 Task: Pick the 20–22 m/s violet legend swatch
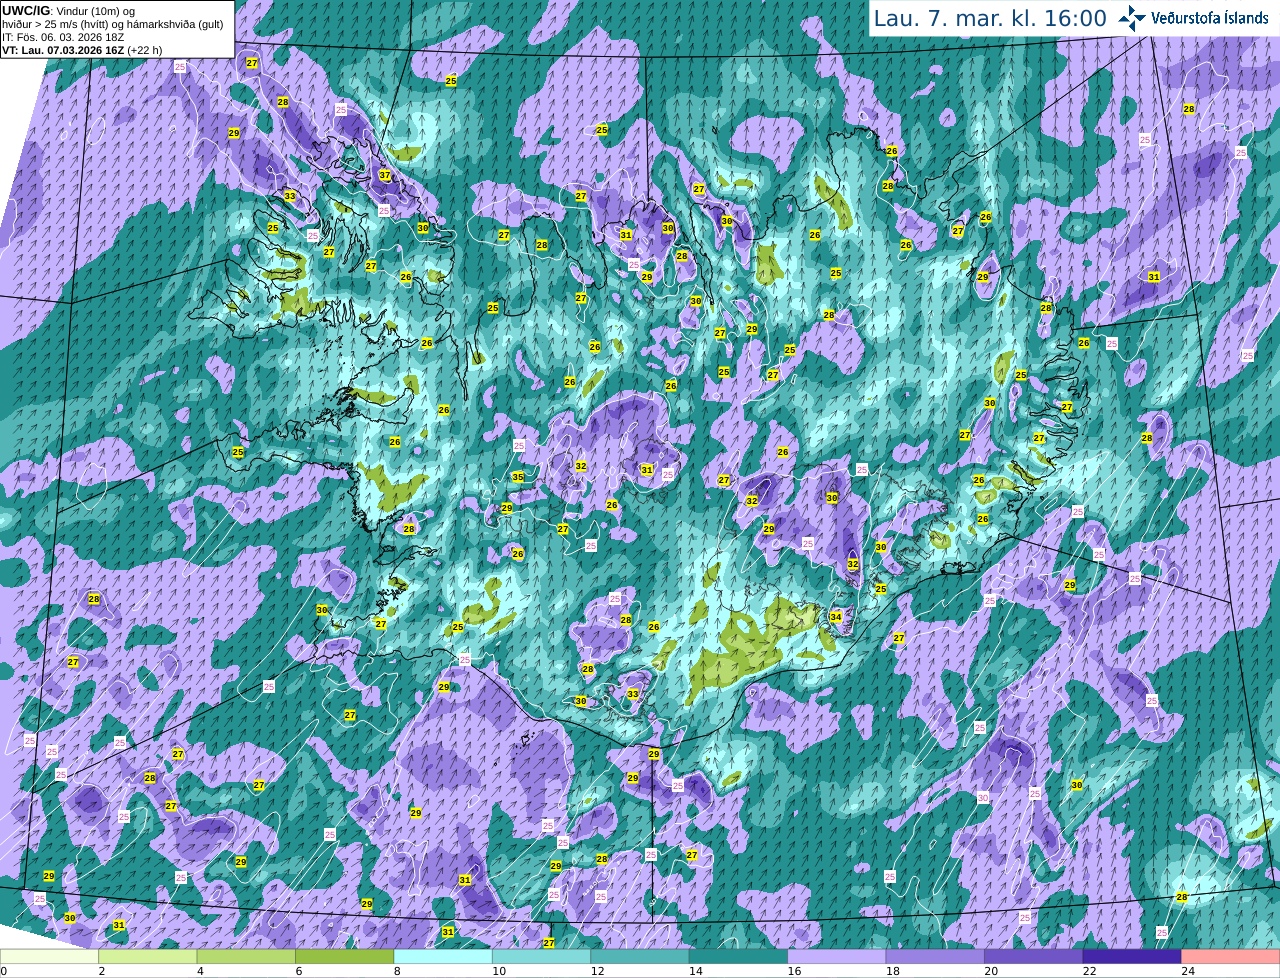pyautogui.click(x=1034, y=957)
